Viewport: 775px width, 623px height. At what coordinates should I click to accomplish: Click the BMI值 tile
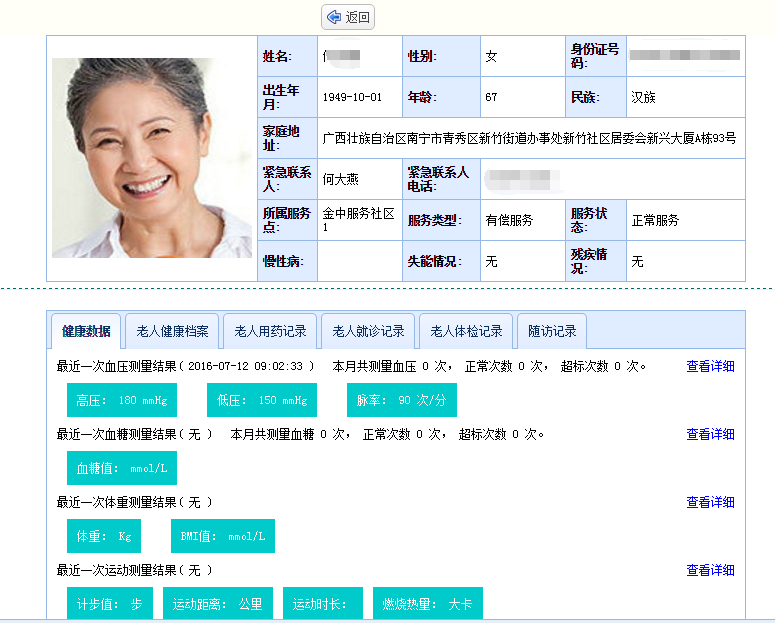point(223,536)
